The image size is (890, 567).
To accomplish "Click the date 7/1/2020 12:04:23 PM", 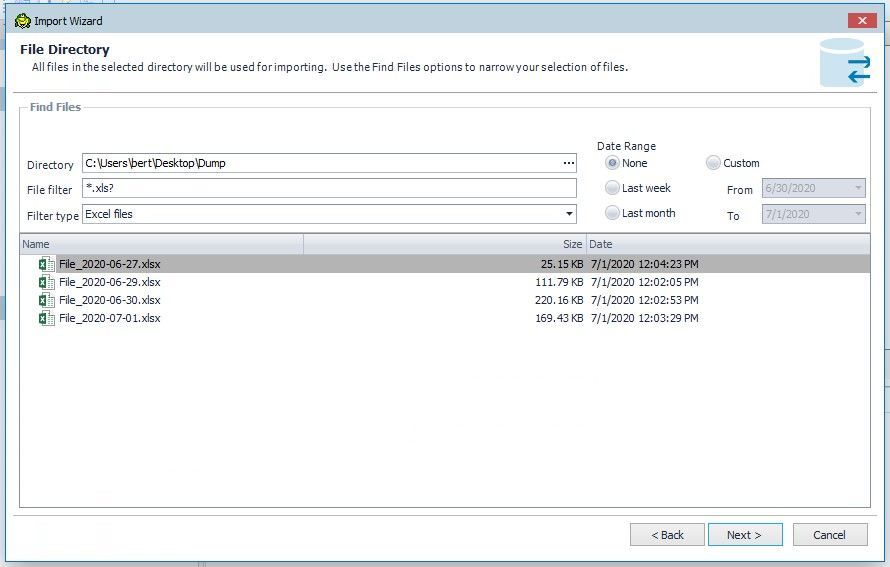I will 644,264.
